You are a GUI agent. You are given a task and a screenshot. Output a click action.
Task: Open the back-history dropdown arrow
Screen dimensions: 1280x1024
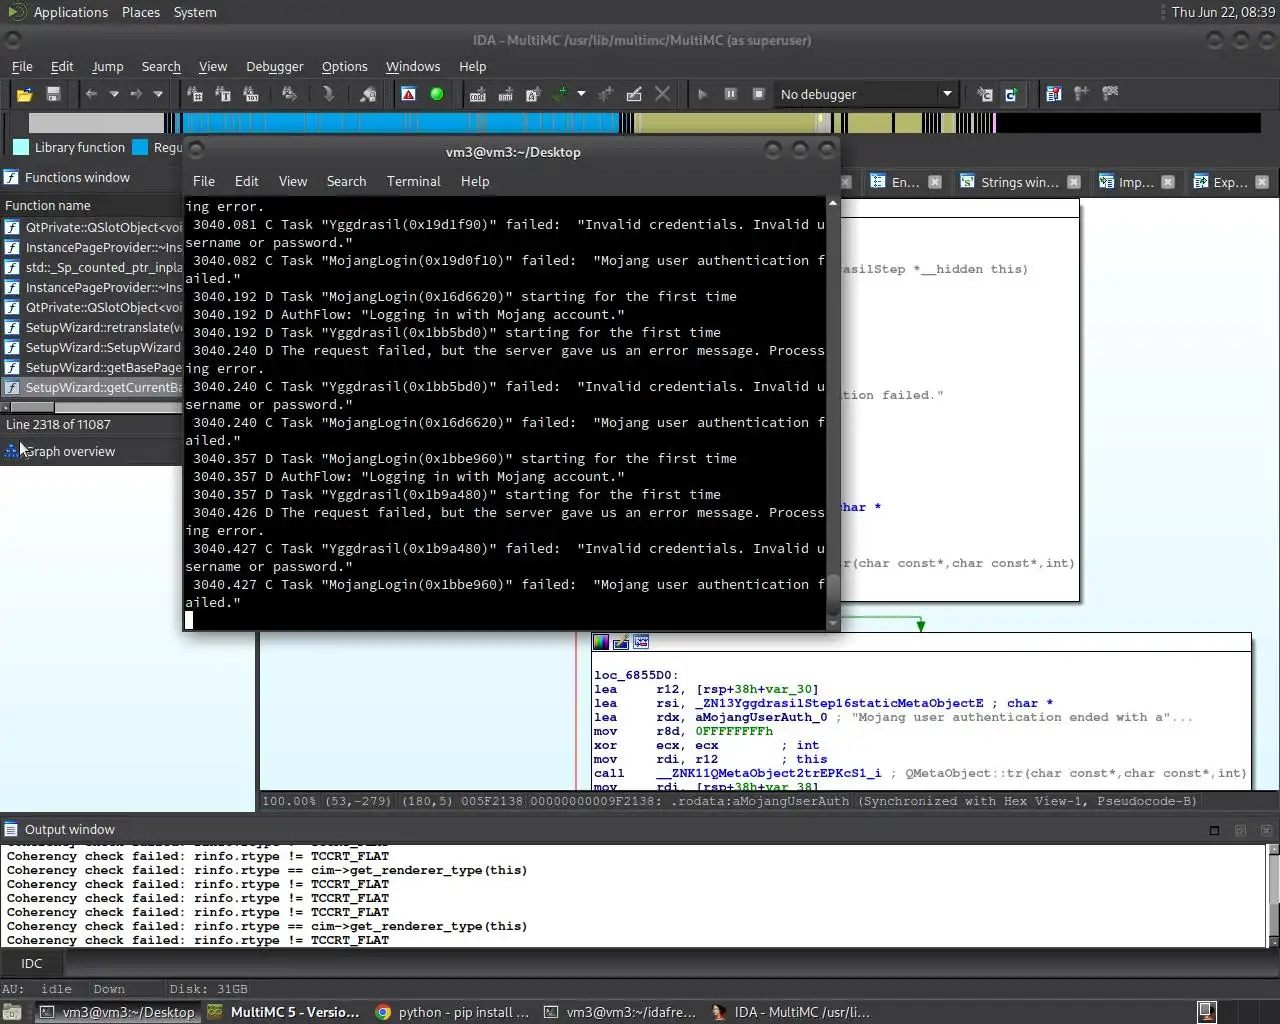[114, 94]
